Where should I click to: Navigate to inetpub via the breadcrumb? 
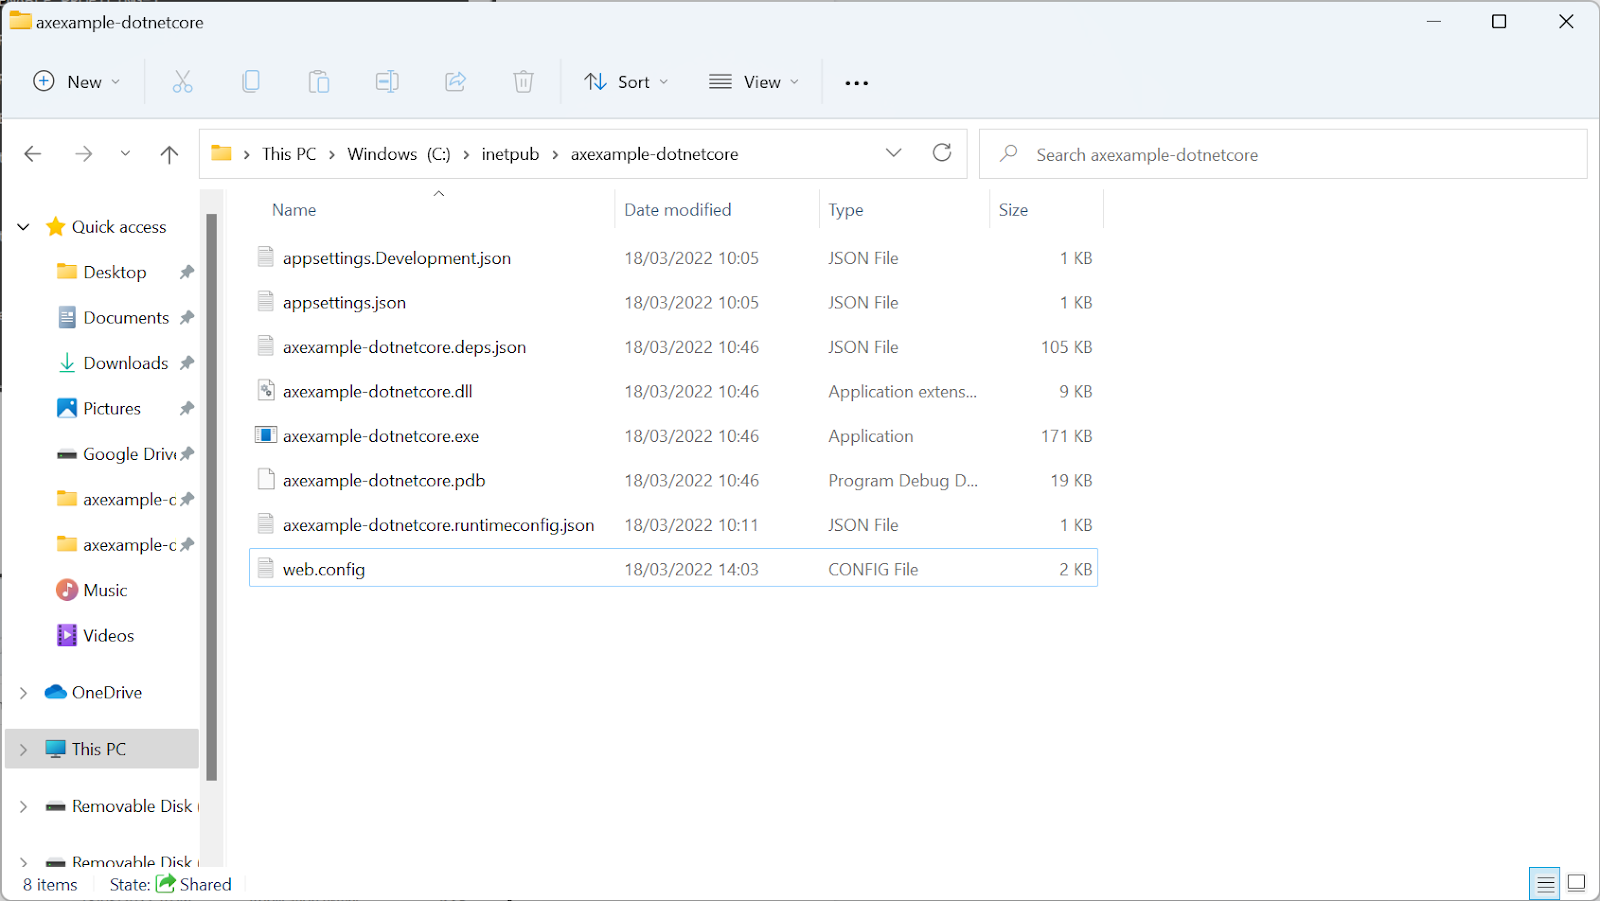coord(510,153)
